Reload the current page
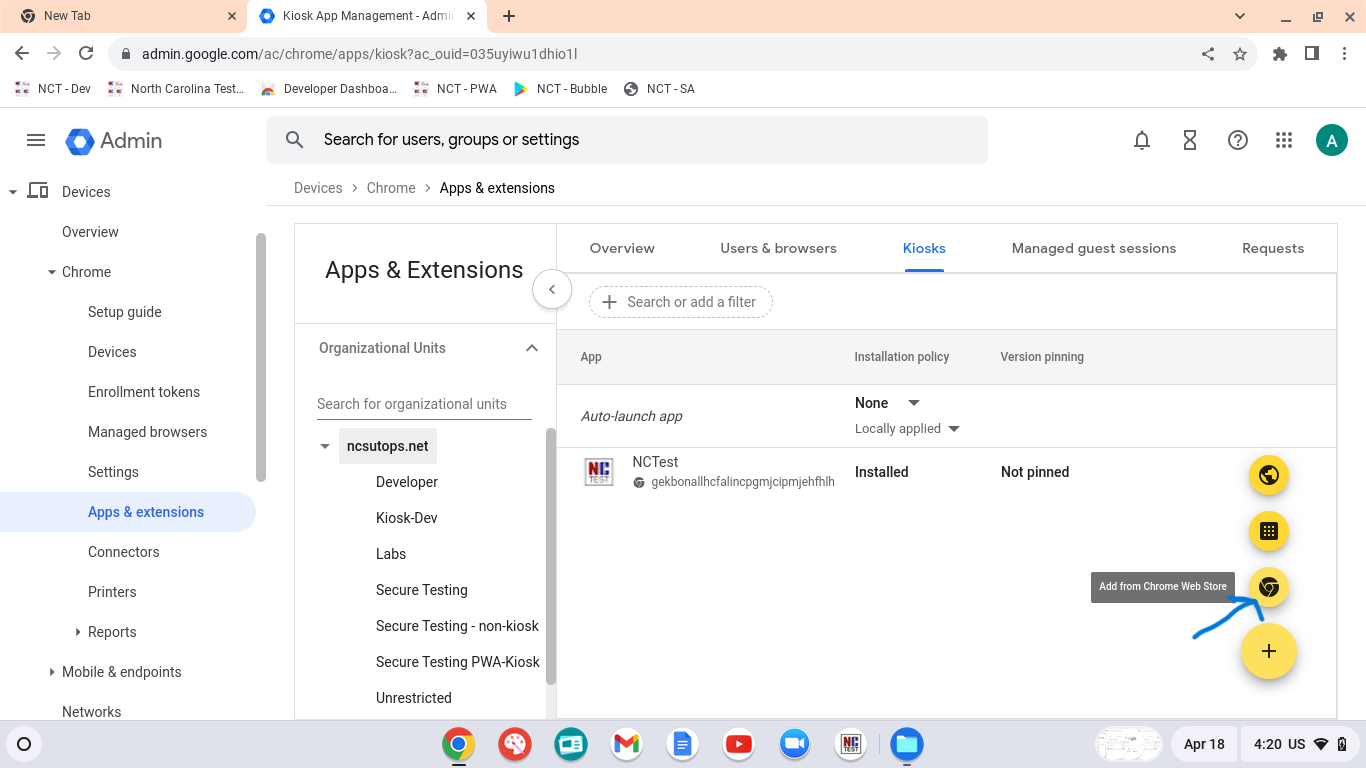Viewport: 1366px width, 768px height. tap(86, 54)
